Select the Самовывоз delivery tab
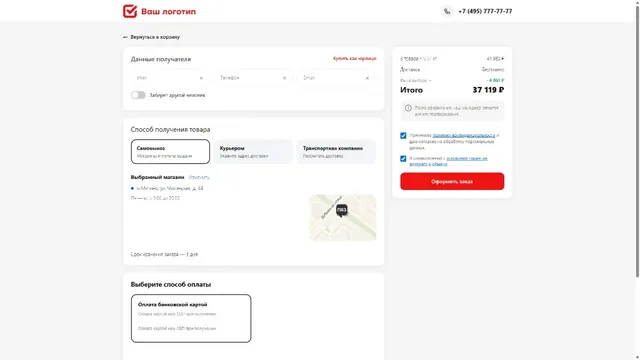640x360 pixels. pos(170,151)
